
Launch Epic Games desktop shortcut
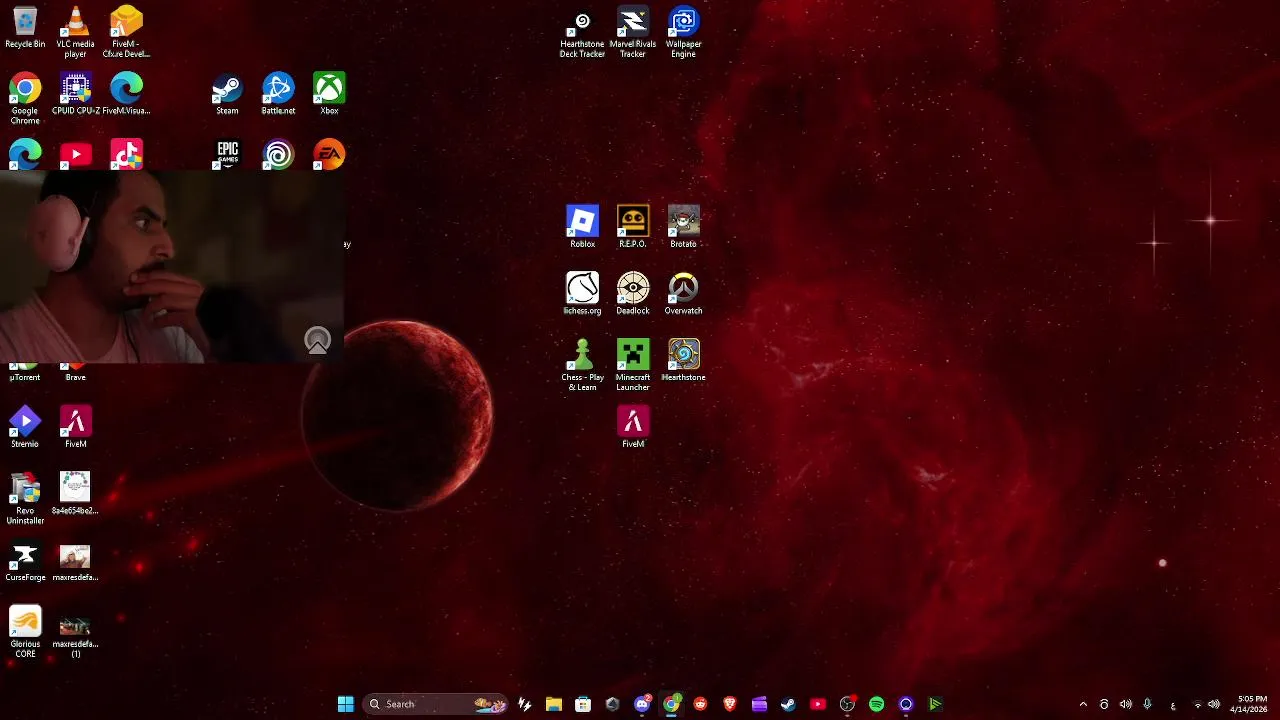[x=227, y=154]
